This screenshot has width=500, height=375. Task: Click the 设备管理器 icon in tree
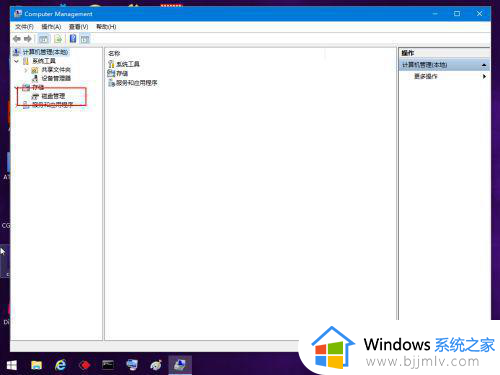pyautogui.click(x=35, y=78)
